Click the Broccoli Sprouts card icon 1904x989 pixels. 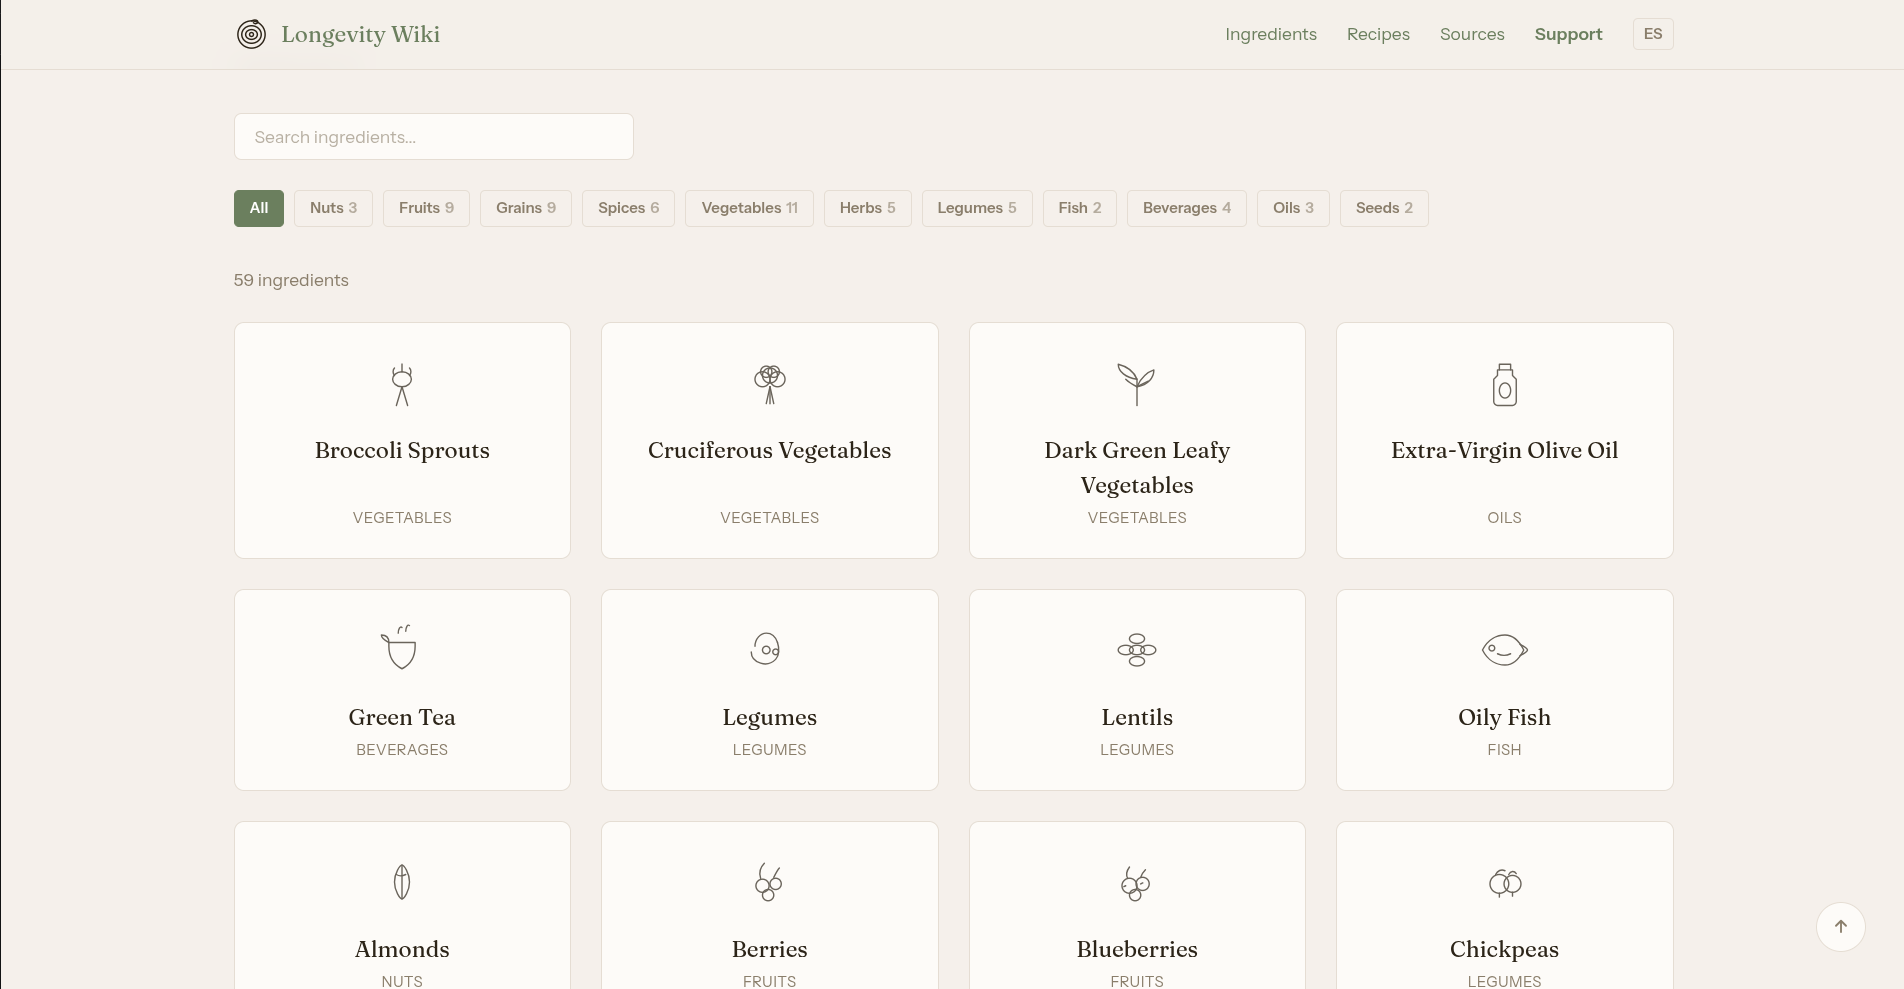(x=402, y=385)
